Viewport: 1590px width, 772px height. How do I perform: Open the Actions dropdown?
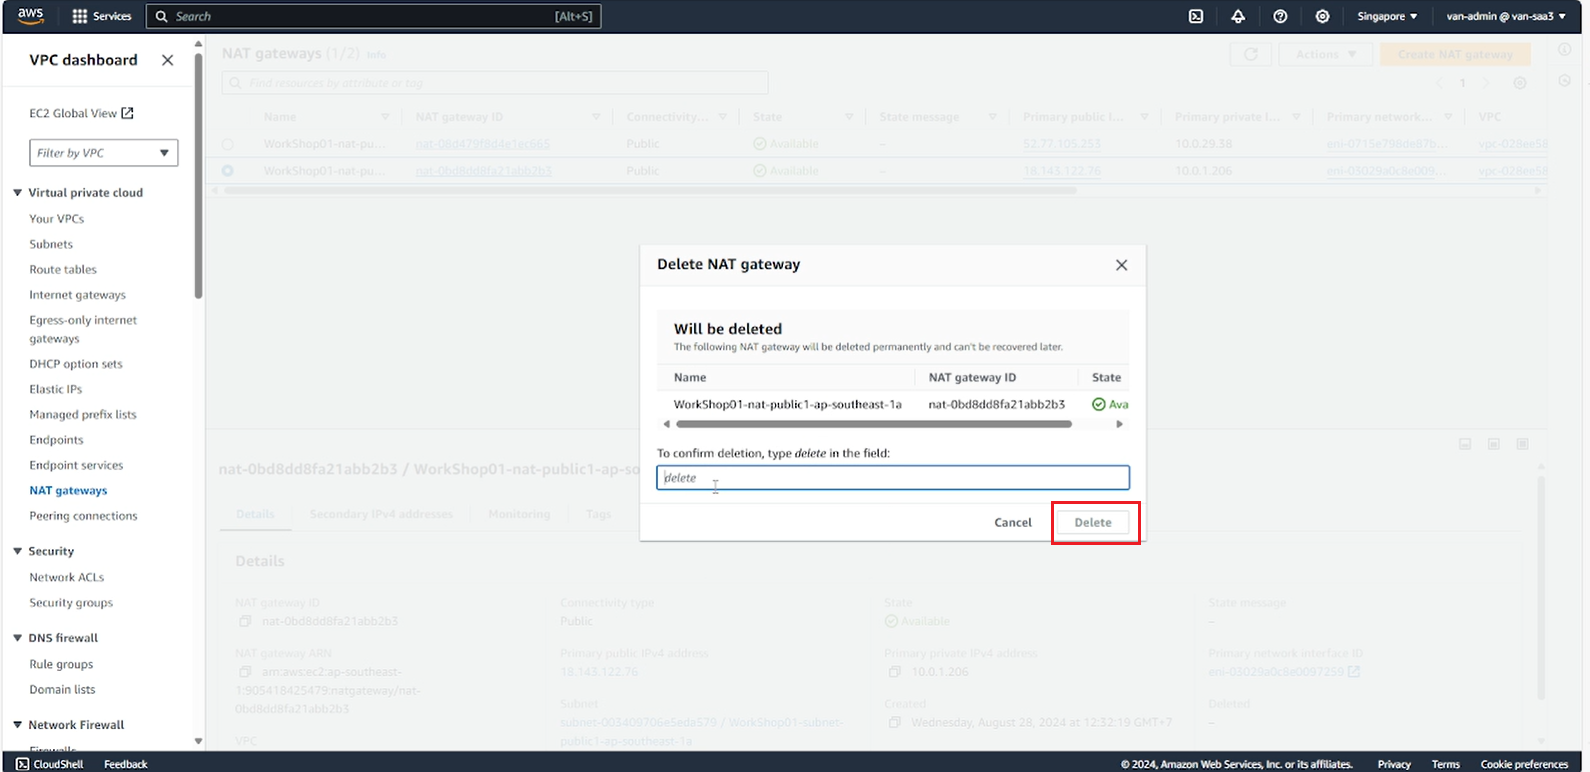tap(1326, 54)
